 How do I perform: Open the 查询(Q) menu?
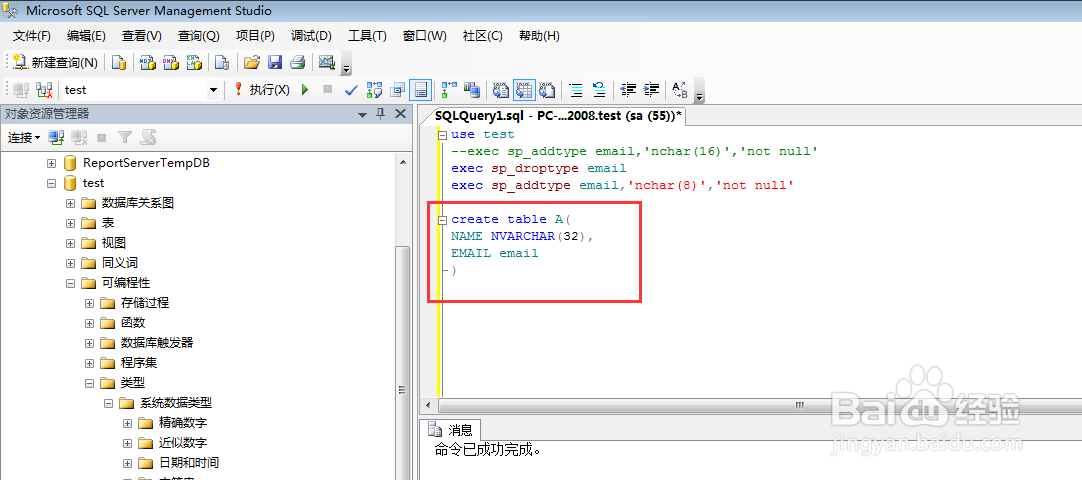[199, 36]
